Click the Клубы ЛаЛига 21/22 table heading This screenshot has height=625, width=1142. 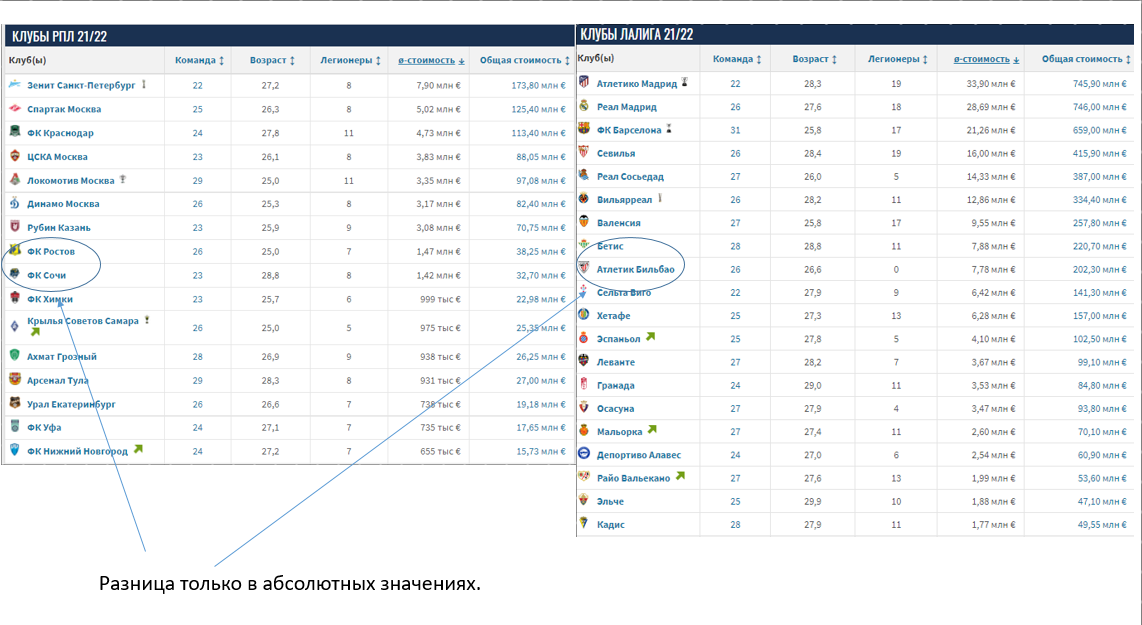637,34
